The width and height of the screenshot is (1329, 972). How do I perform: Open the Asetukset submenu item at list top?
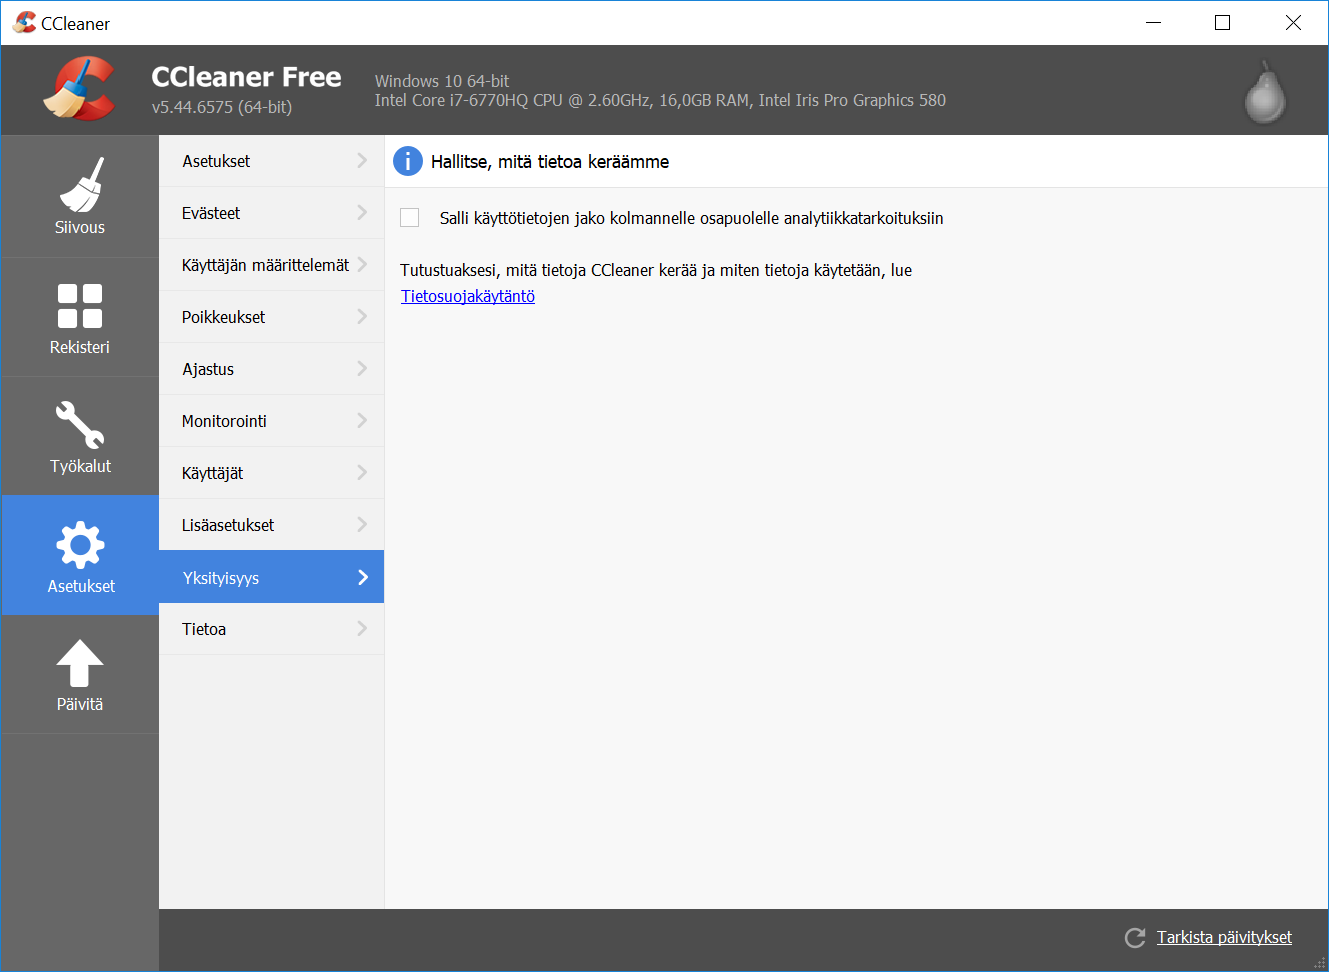pos(271,161)
